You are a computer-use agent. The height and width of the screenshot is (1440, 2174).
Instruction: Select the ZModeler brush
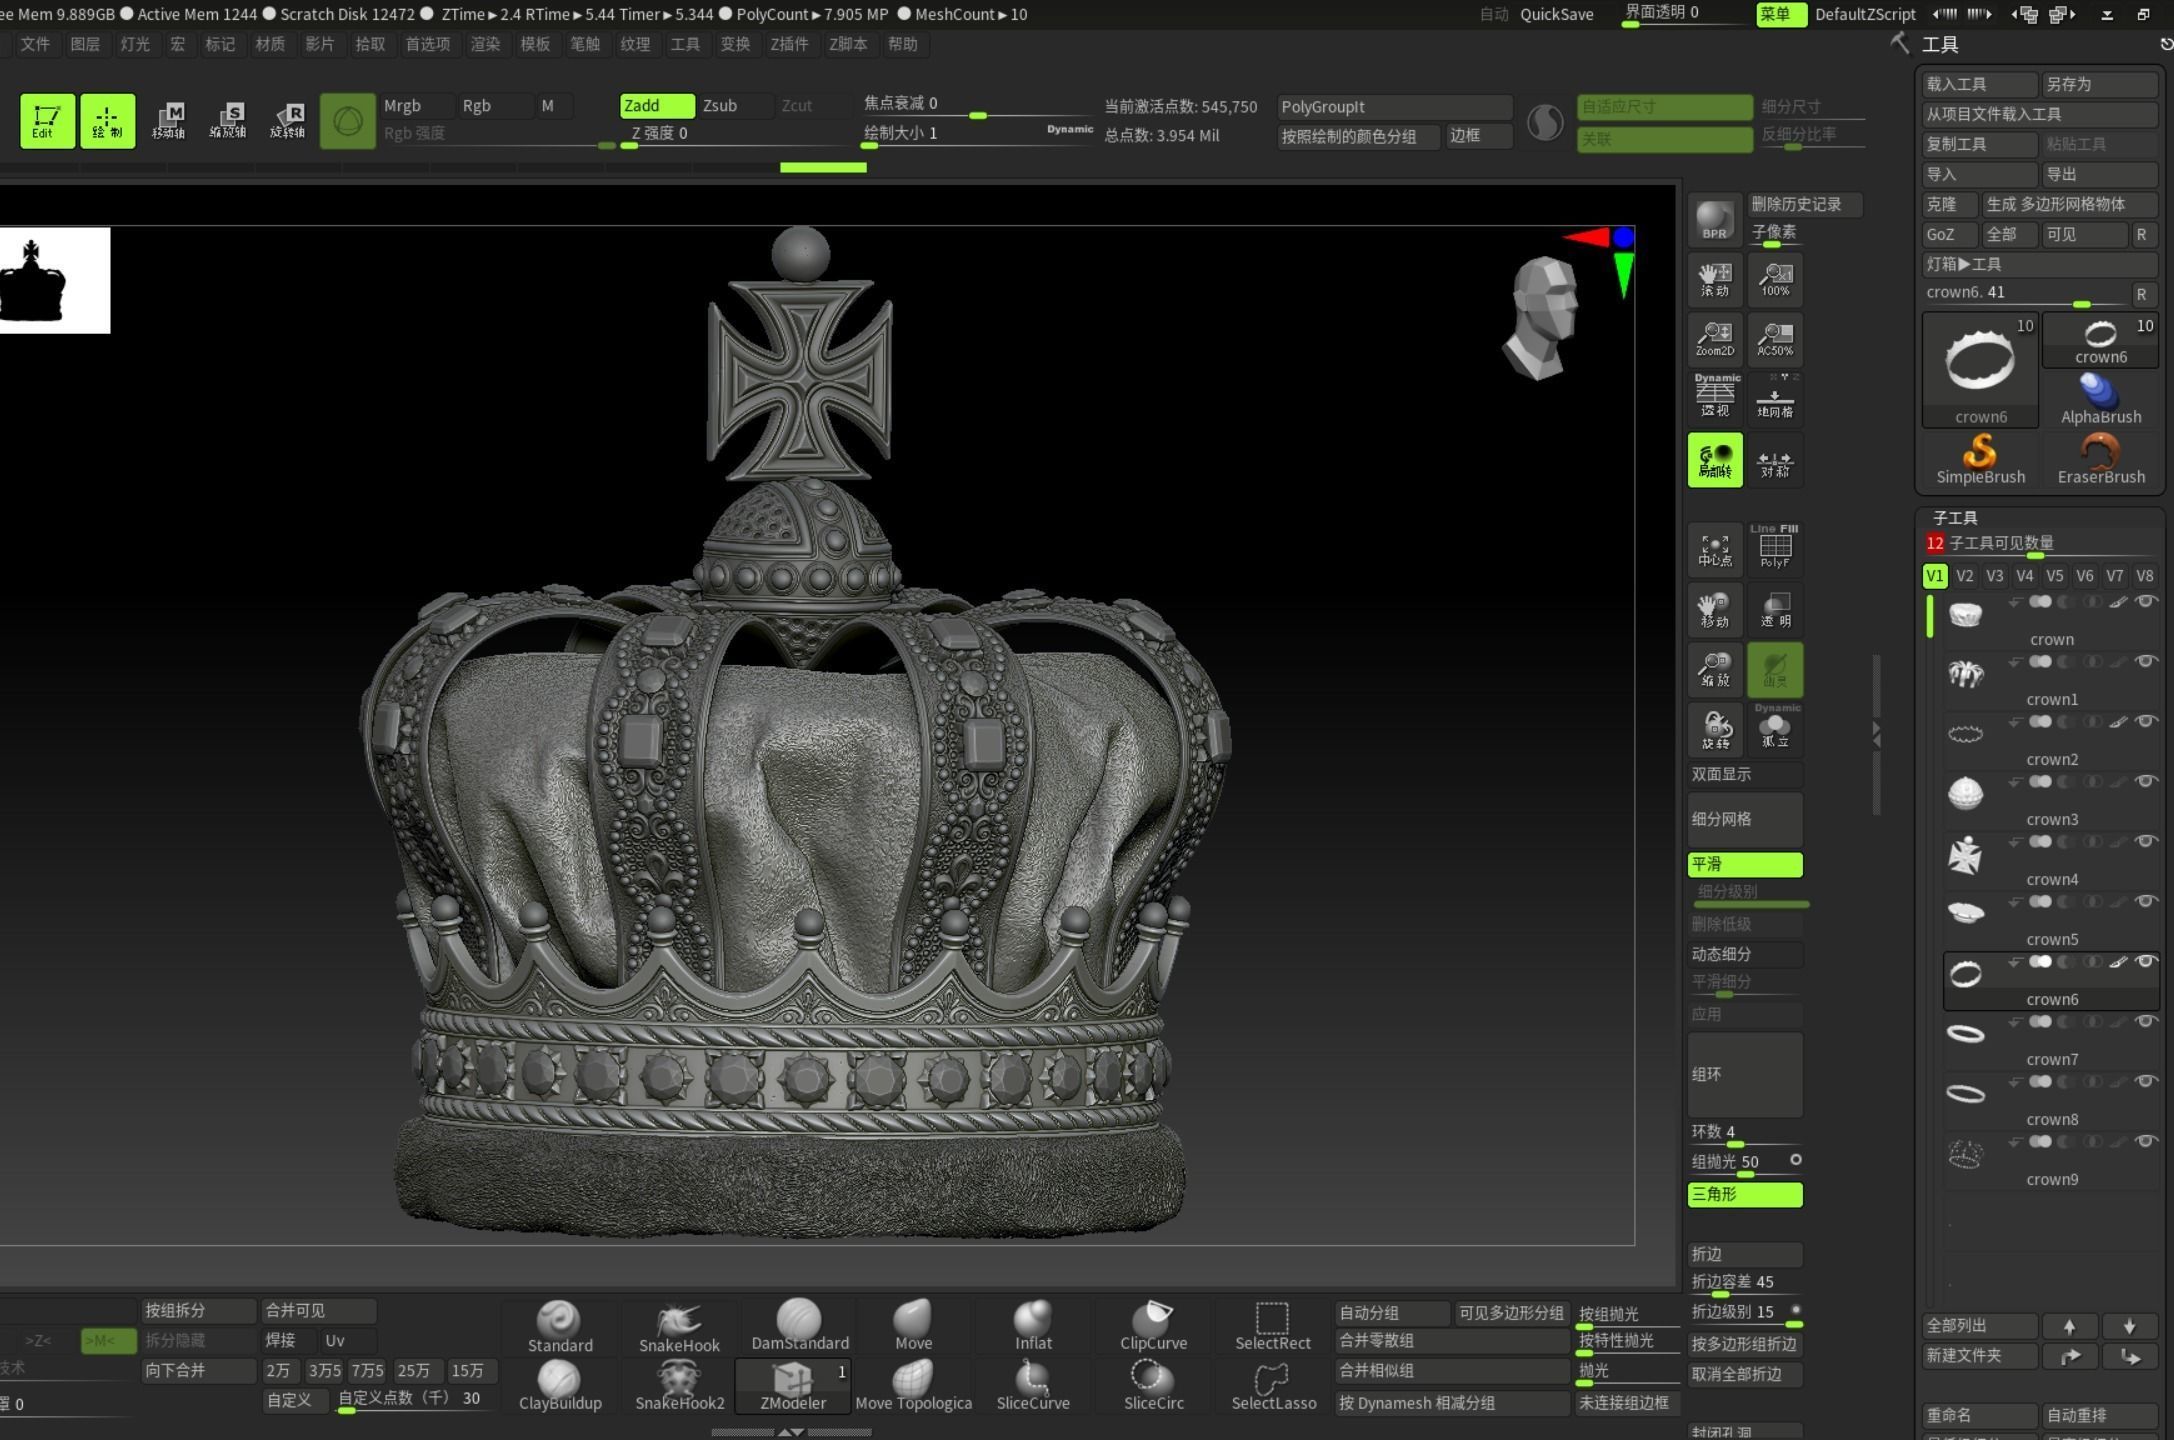793,1385
